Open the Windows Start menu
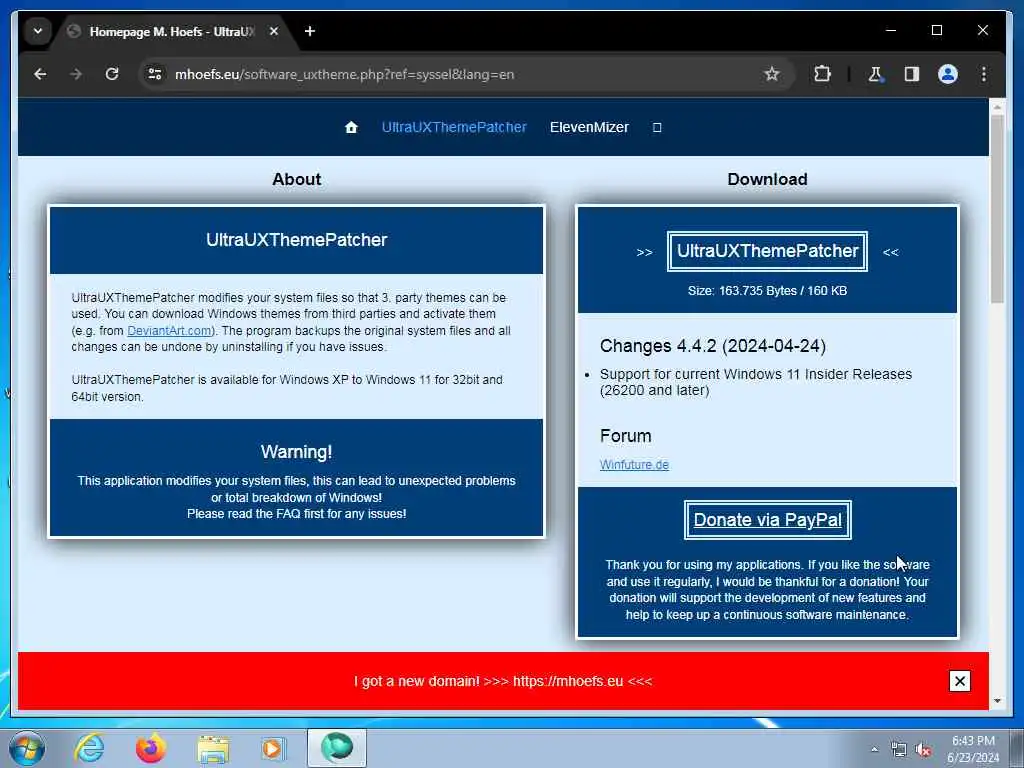The width and height of the screenshot is (1024, 768). 27,748
